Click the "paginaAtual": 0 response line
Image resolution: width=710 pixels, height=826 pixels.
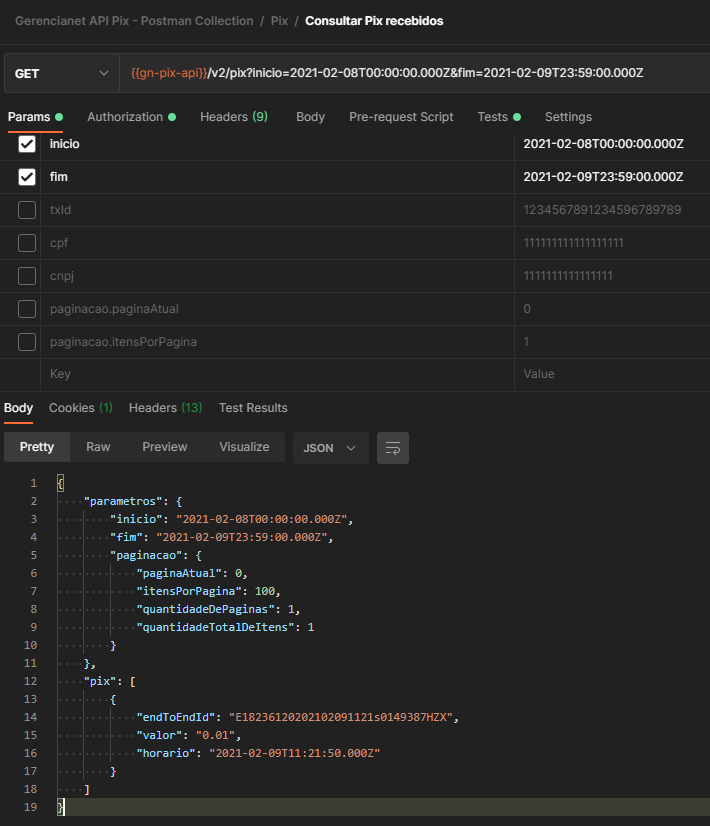192,573
